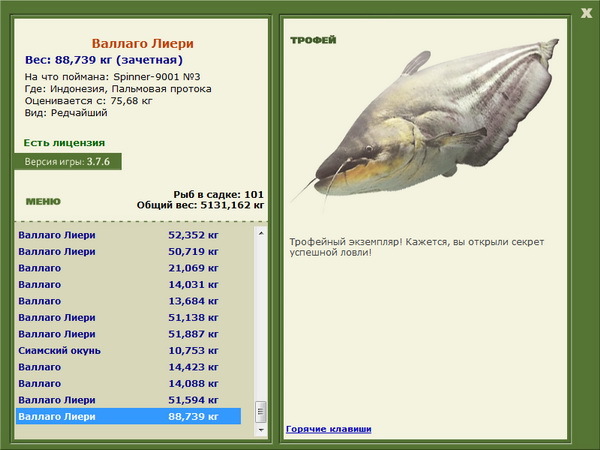Click the Трофейный экземпляр message text
Viewport: 600px width, 450px height.
pos(417,247)
